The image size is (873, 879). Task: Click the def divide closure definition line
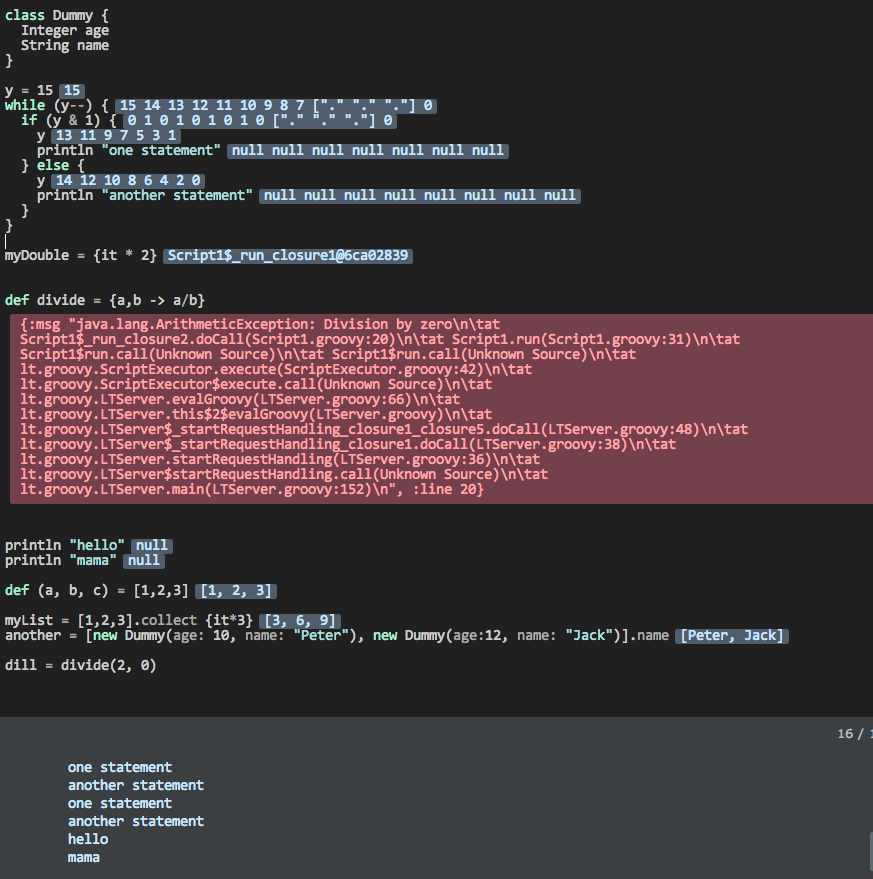(105, 300)
